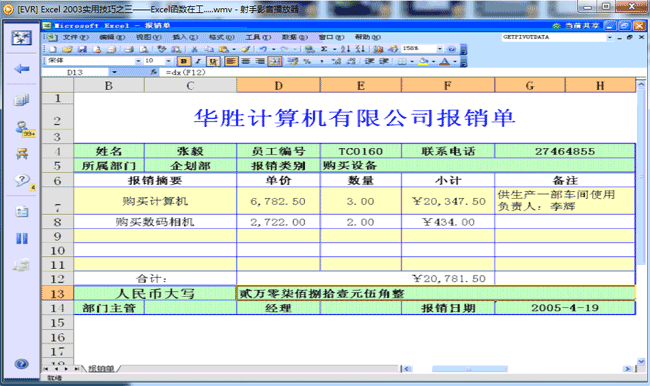Click the Cut scissors icon
The width and height of the screenshot is (650, 386).
coord(194,49)
